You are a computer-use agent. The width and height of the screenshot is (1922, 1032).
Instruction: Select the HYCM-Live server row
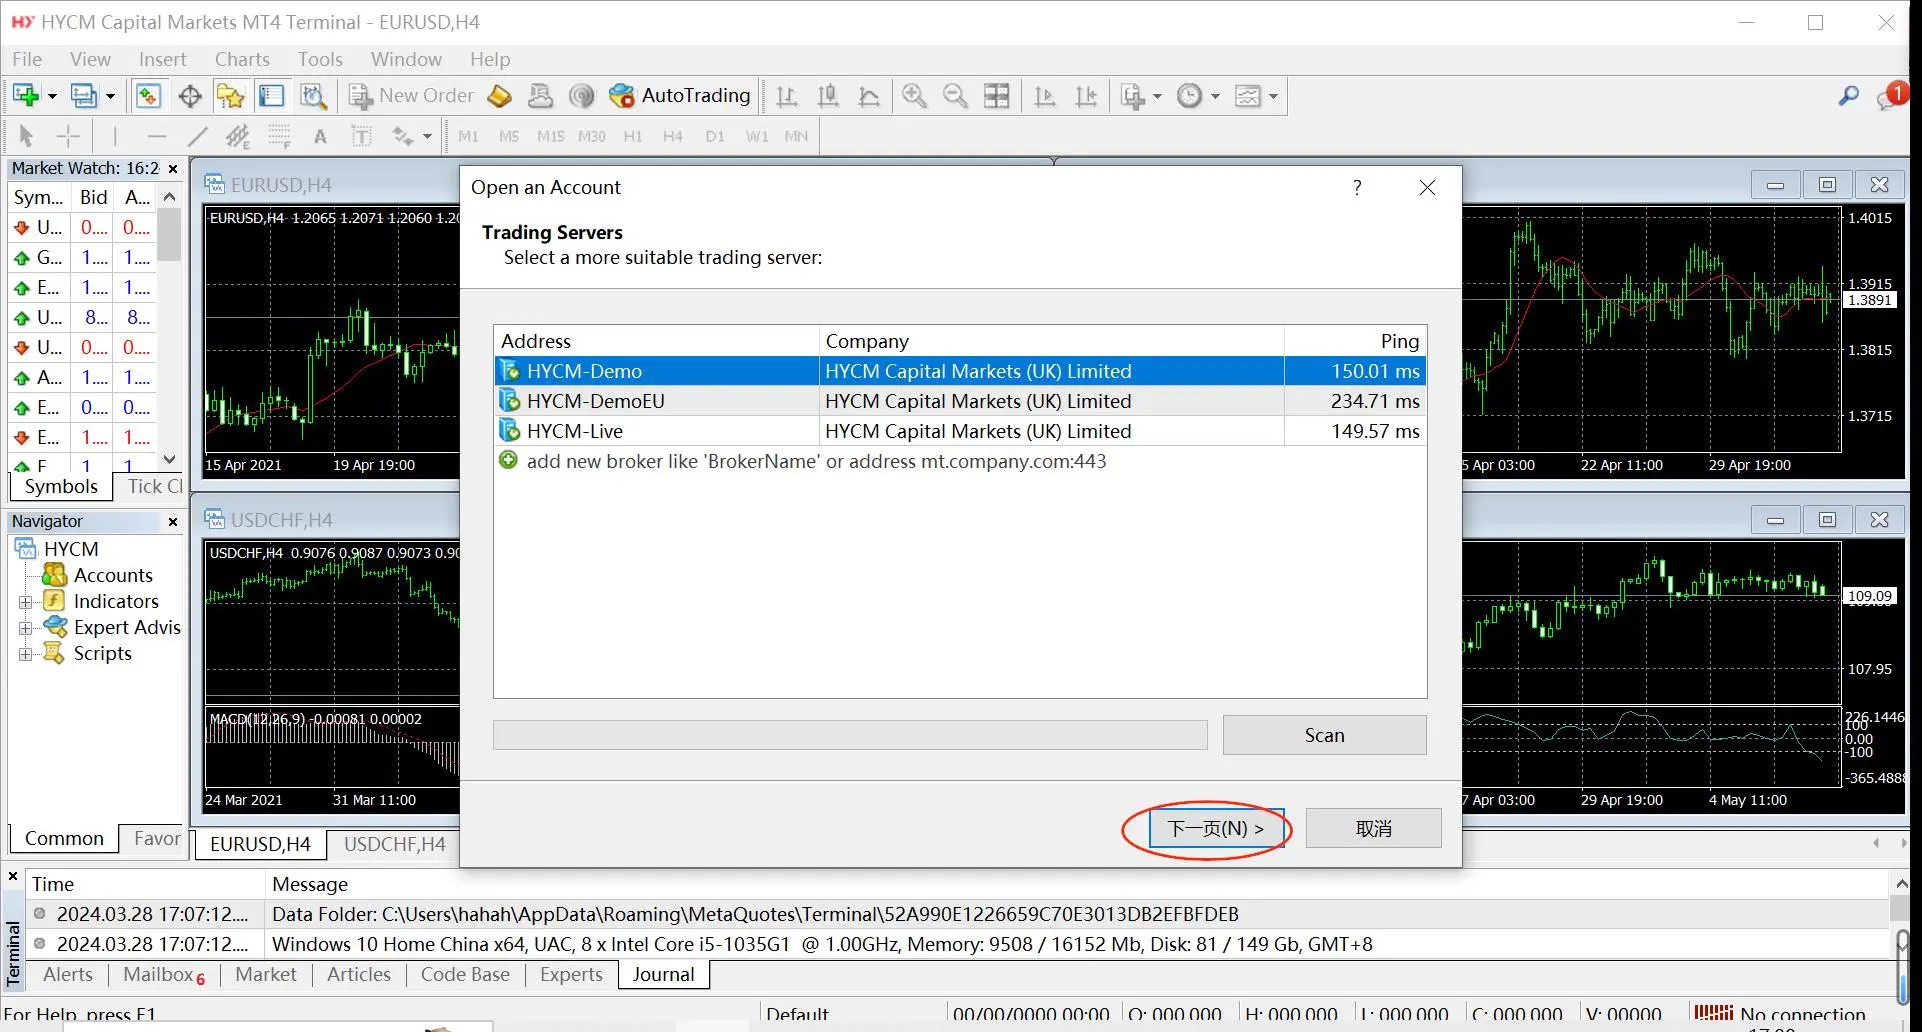click(960, 431)
